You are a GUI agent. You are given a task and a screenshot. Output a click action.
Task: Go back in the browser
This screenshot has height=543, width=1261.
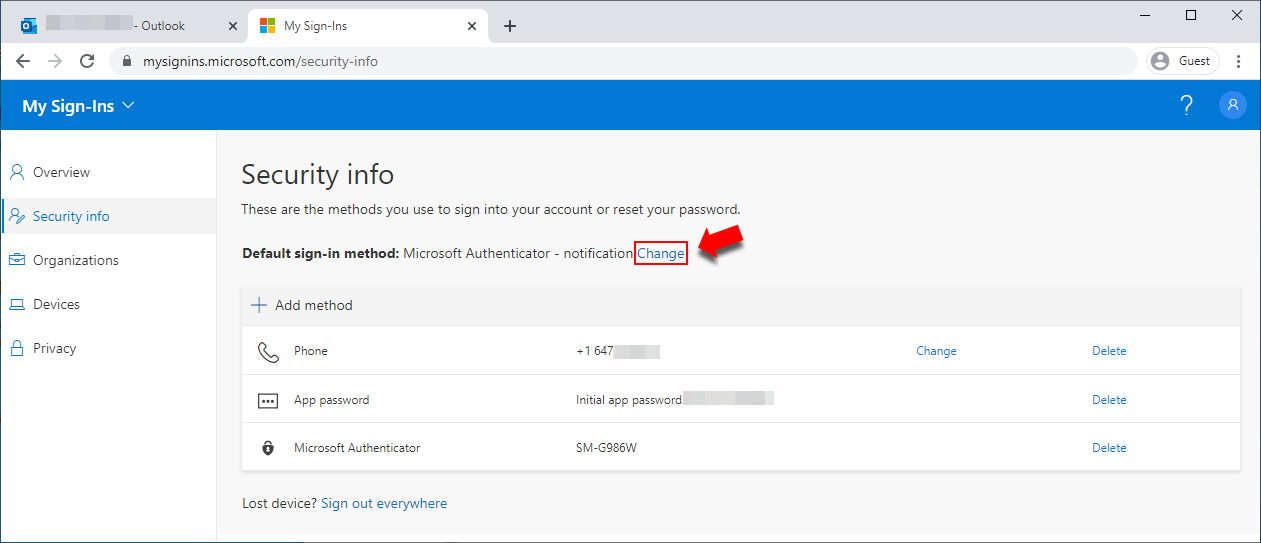[x=23, y=61]
